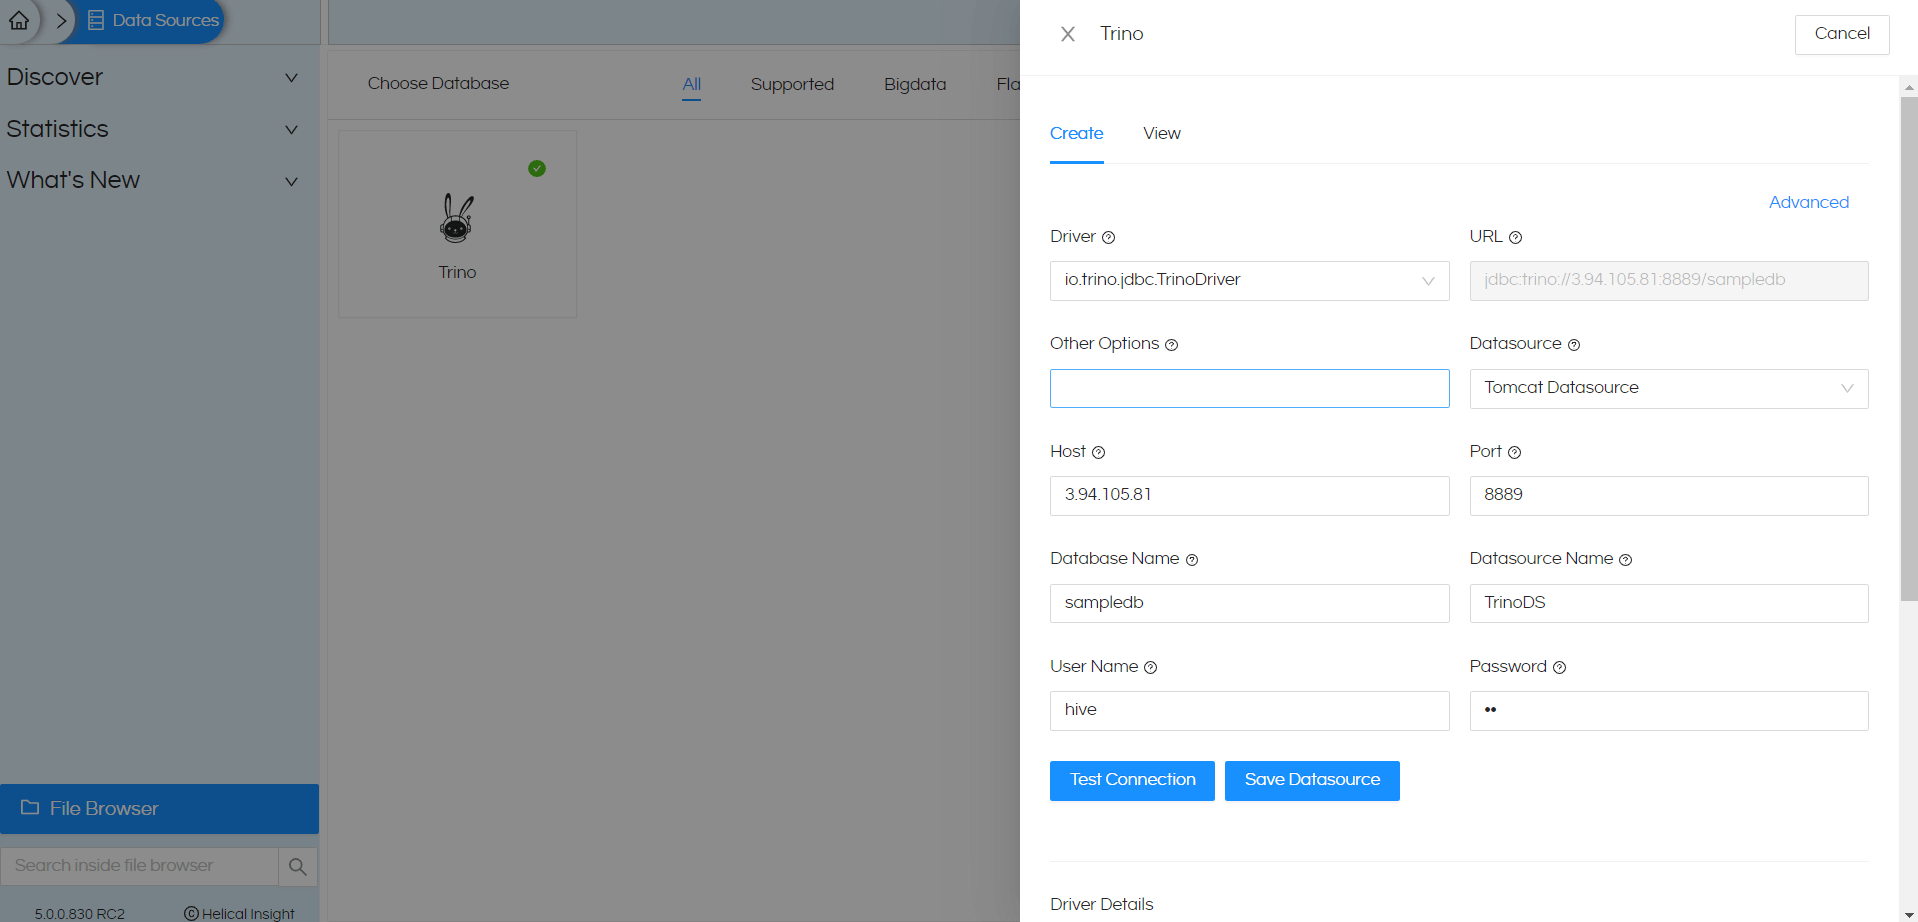This screenshot has width=1918, height=922.
Task: Select the Bigdata database filter tab
Action: [915, 84]
